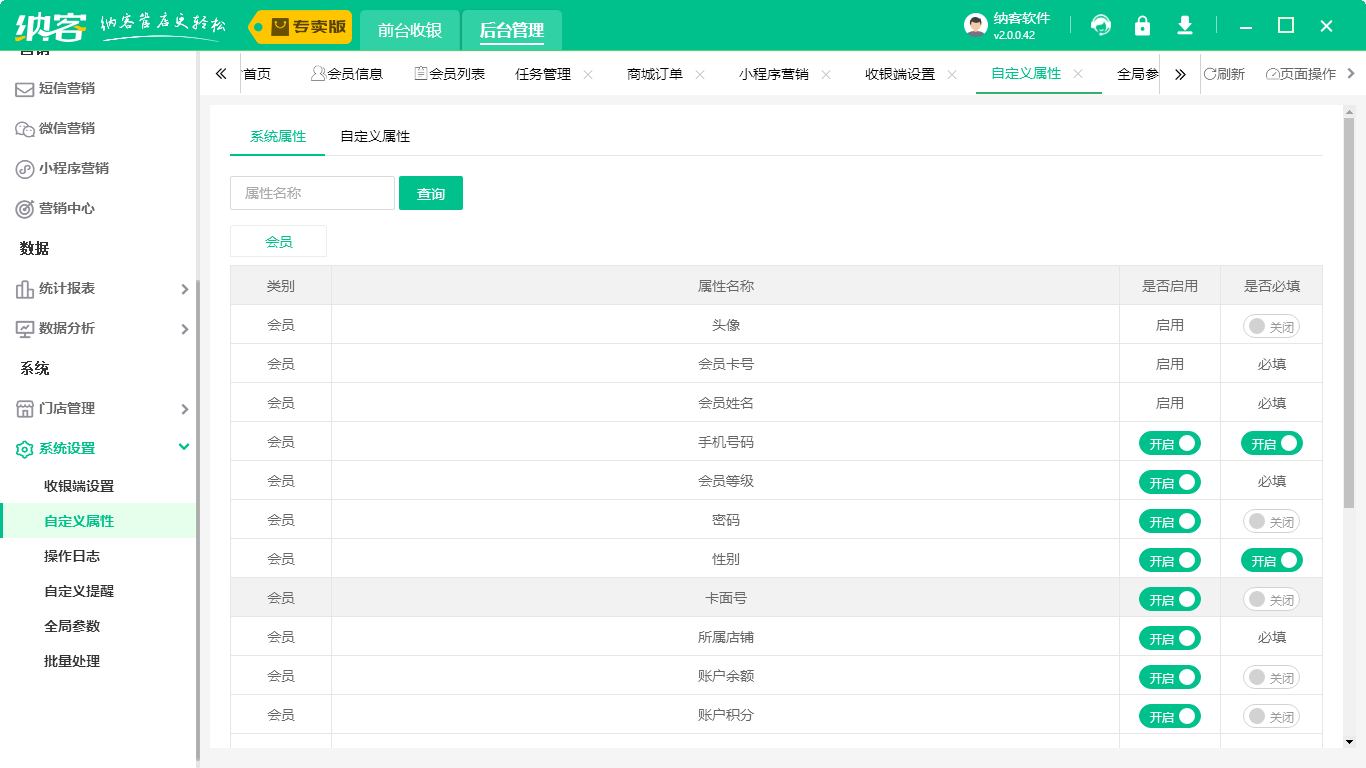
Task: Open 营销中心 target icon item
Action: (x=25, y=209)
